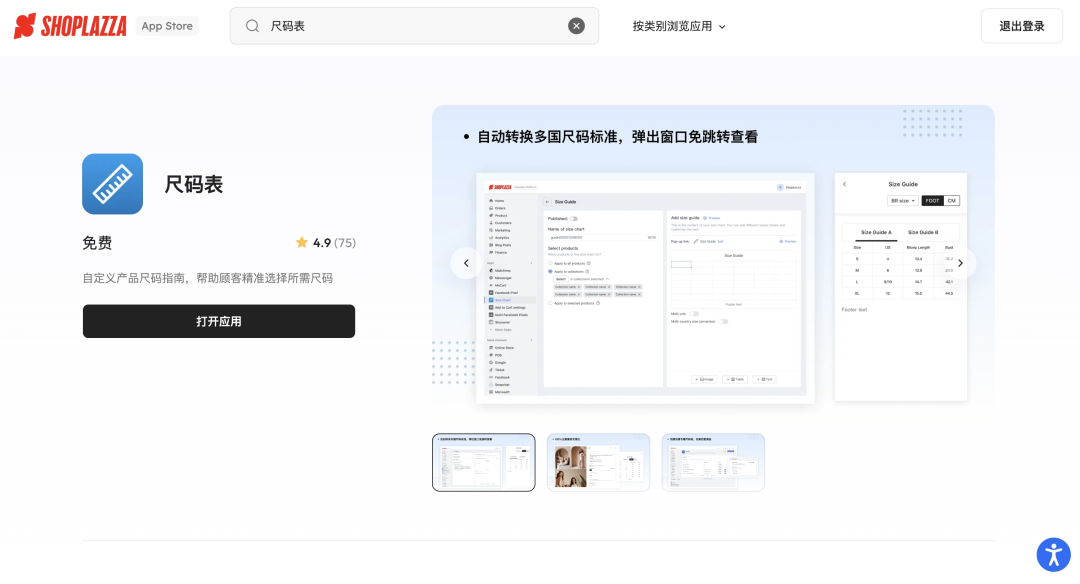The width and height of the screenshot is (1080, 584).
Task: Show previous screenshot with left arrow
Action: click(x=466, y=263)
